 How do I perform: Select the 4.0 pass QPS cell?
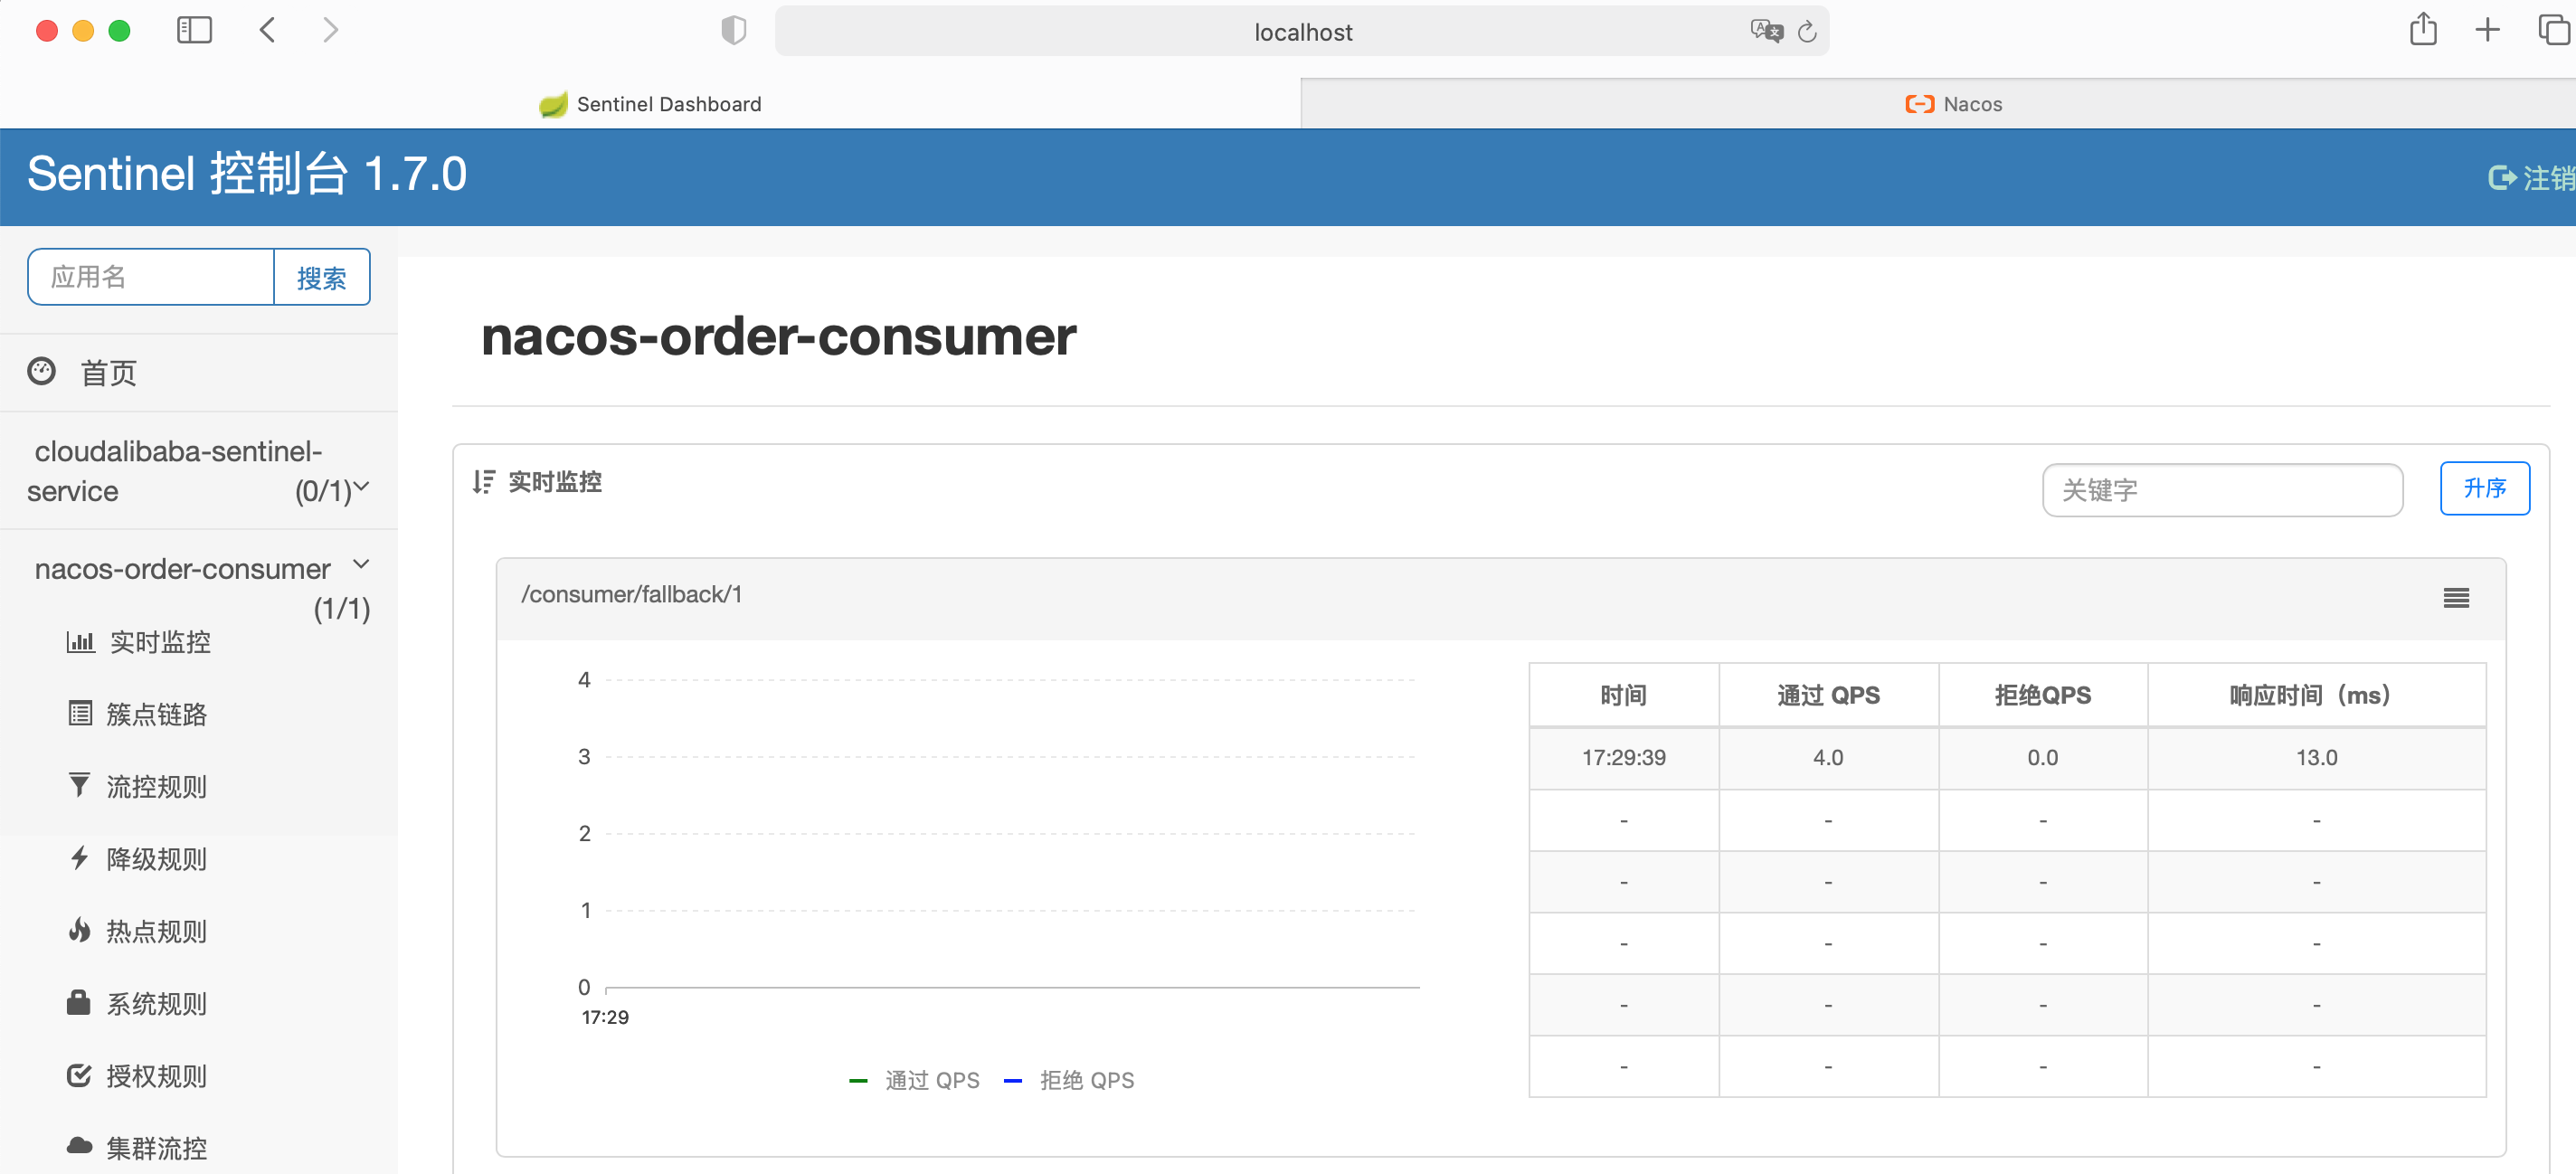click(x=1829, y=758)
